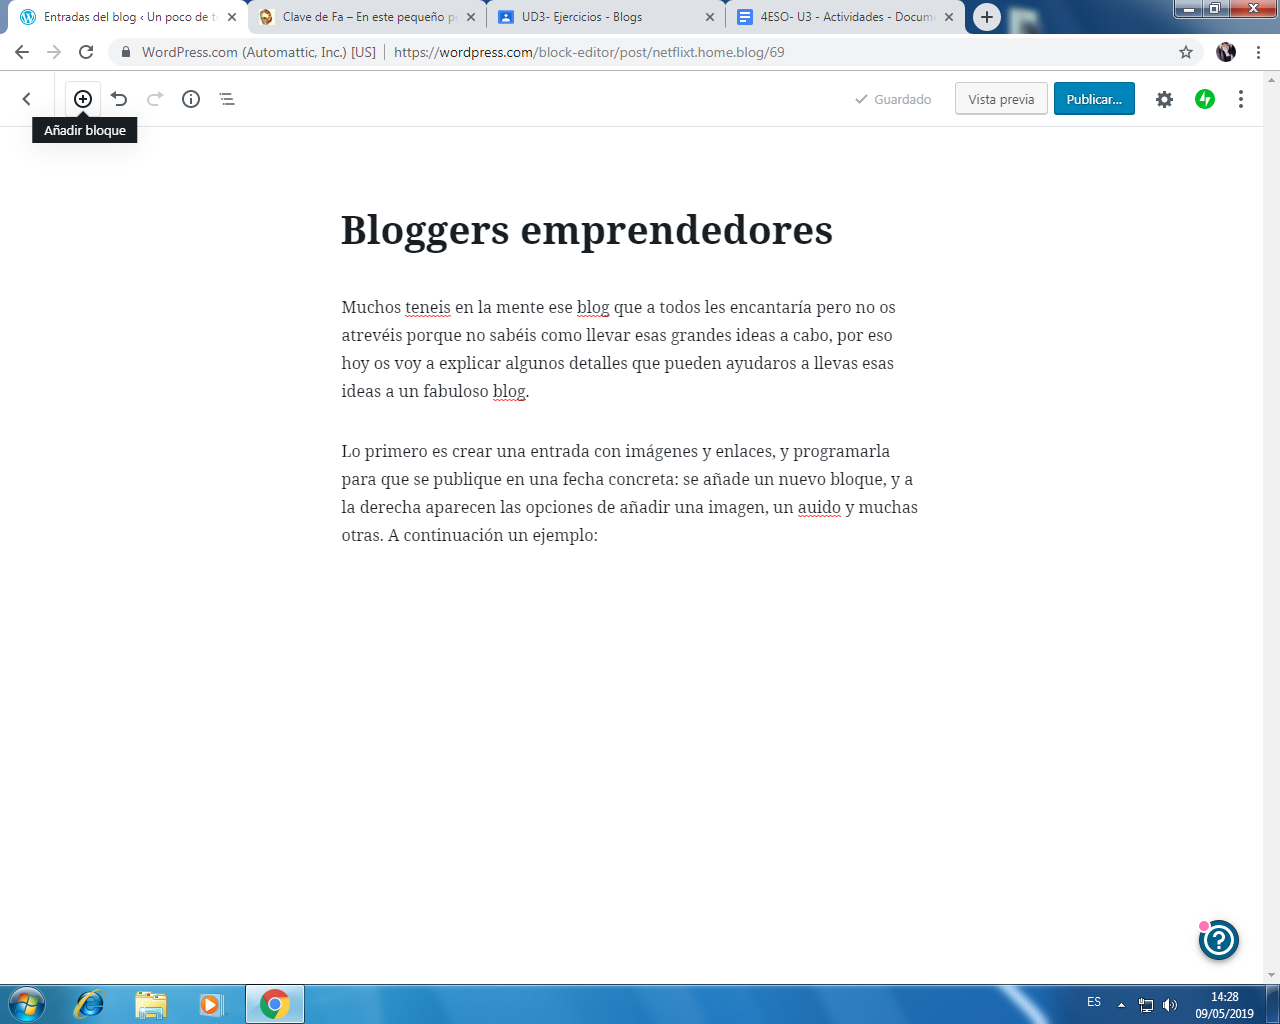Open the block navigation list icon

(x=227, y=99)
